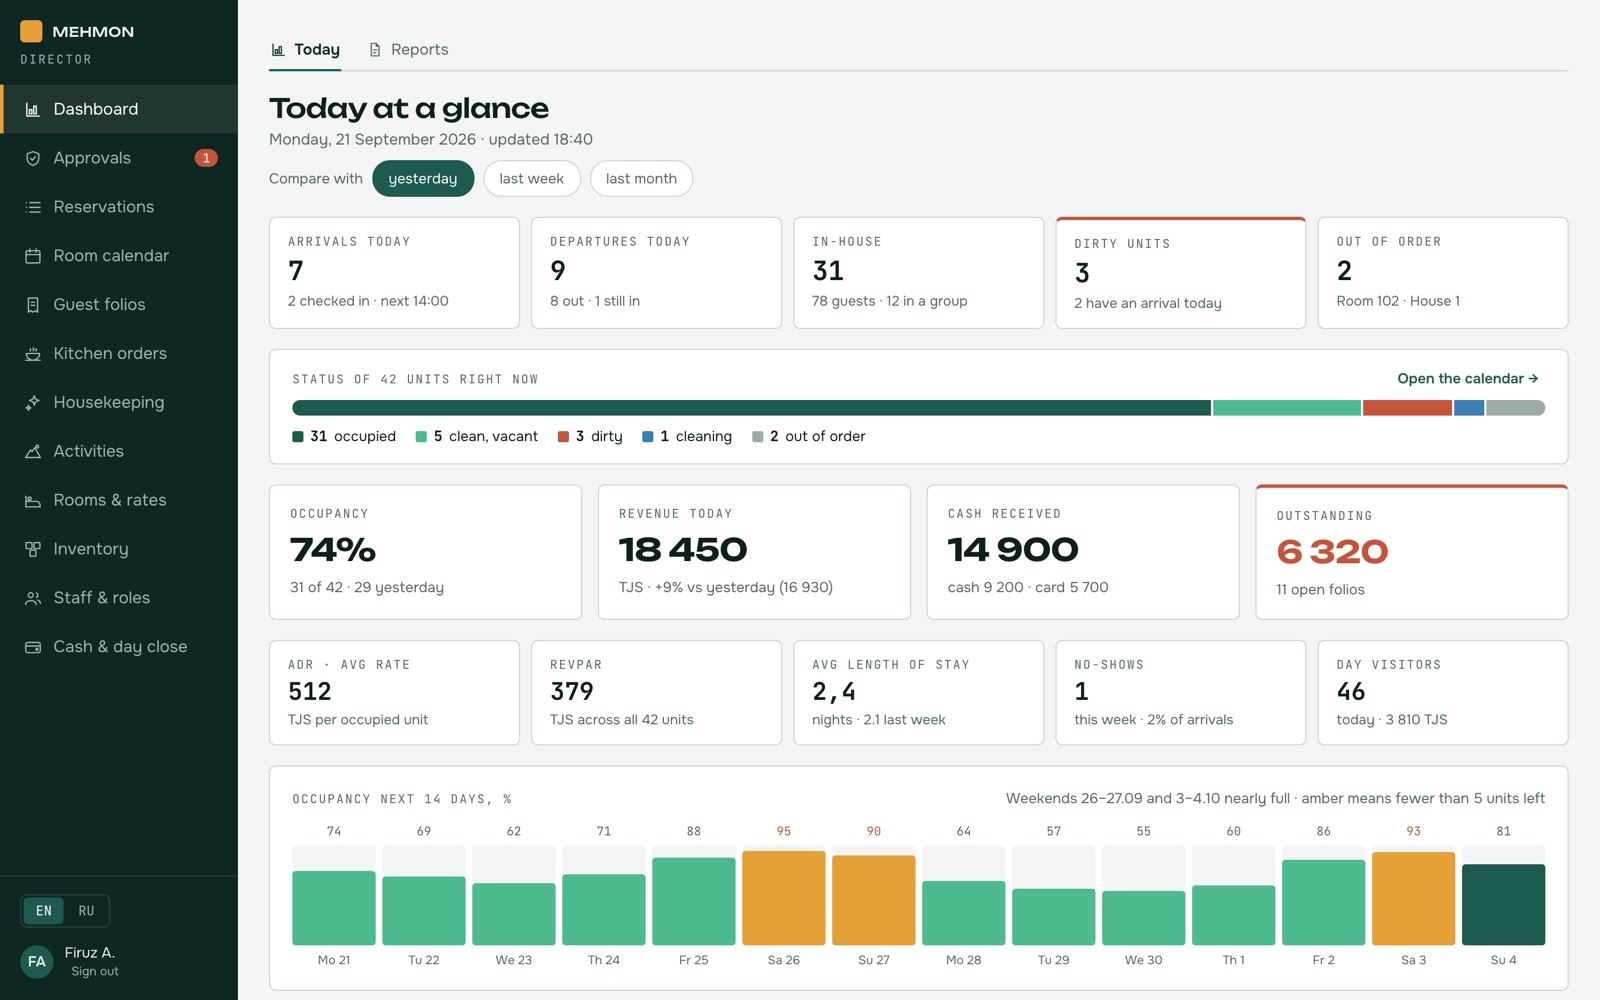This screenshot has height=1000, width=1600.
Task: Compare with yesterday
Action: [423, 179]
